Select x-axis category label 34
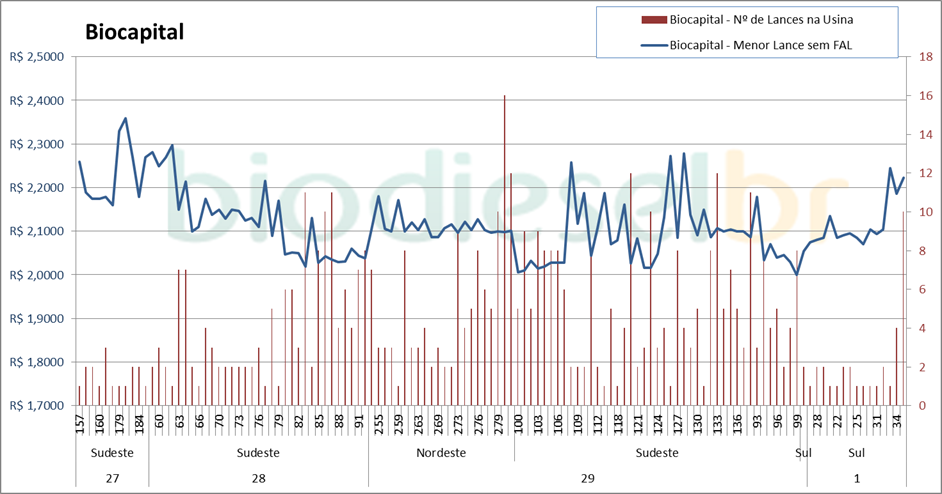This screenshot has height=494, width=942. (897, 424)
